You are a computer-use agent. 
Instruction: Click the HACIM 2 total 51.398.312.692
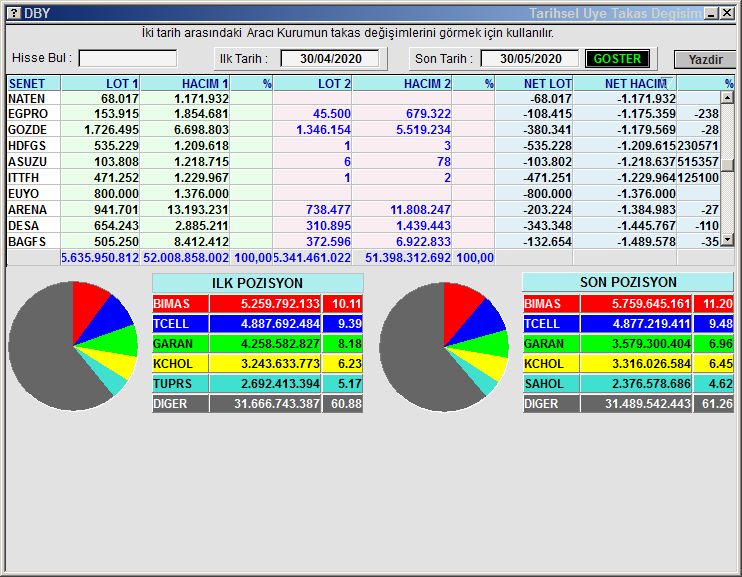(408, 258)
